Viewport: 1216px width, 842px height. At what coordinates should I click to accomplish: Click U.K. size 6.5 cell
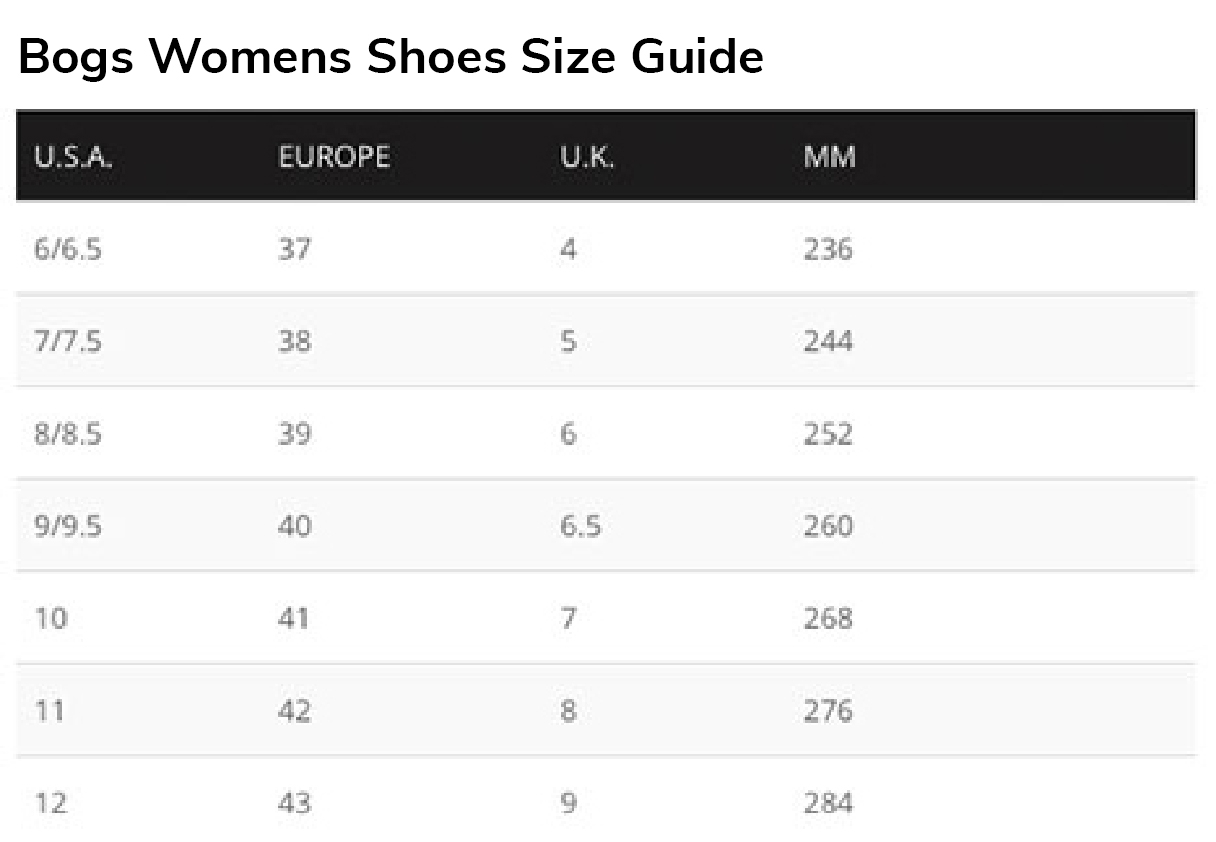(x=581, y=526)
